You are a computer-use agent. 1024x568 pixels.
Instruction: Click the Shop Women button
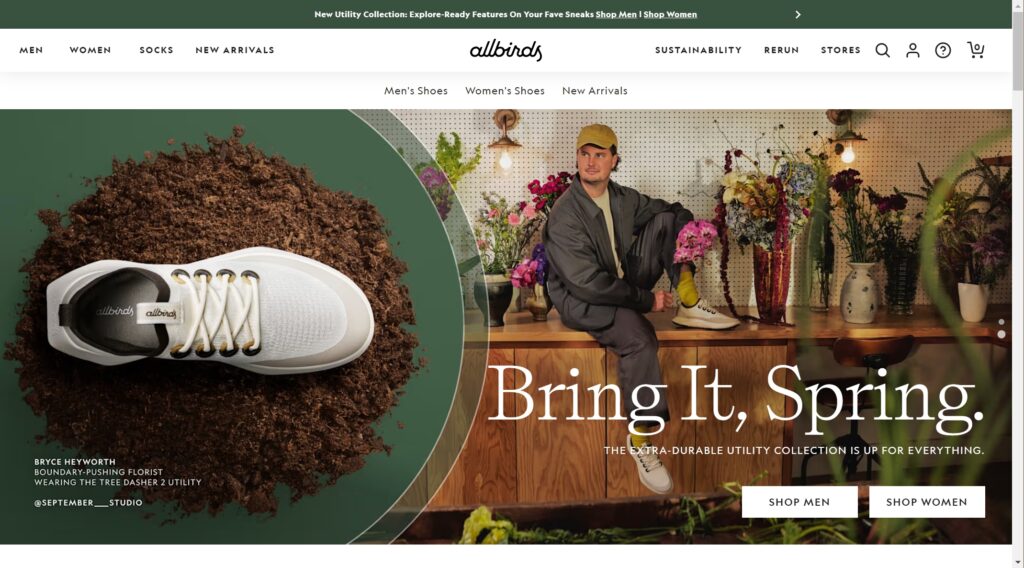click(x=927, y=502)
